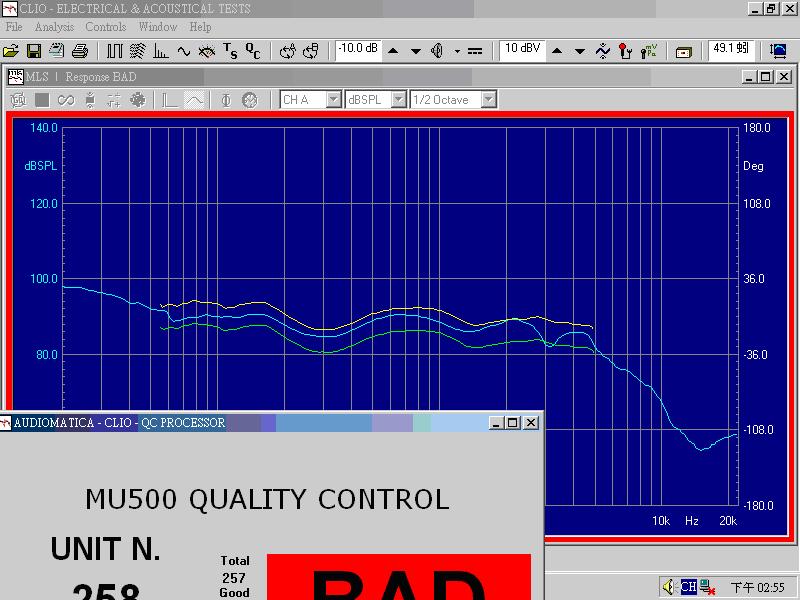
Task: Open the sinusoidal analysis icon
Action: (x=184, y=51)
